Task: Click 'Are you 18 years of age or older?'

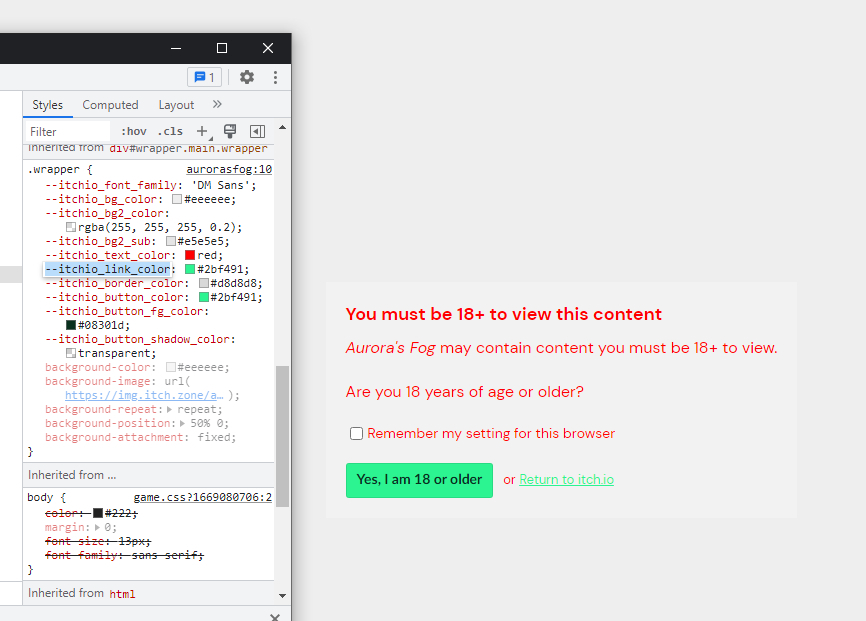Action: [x=464, y=392]
